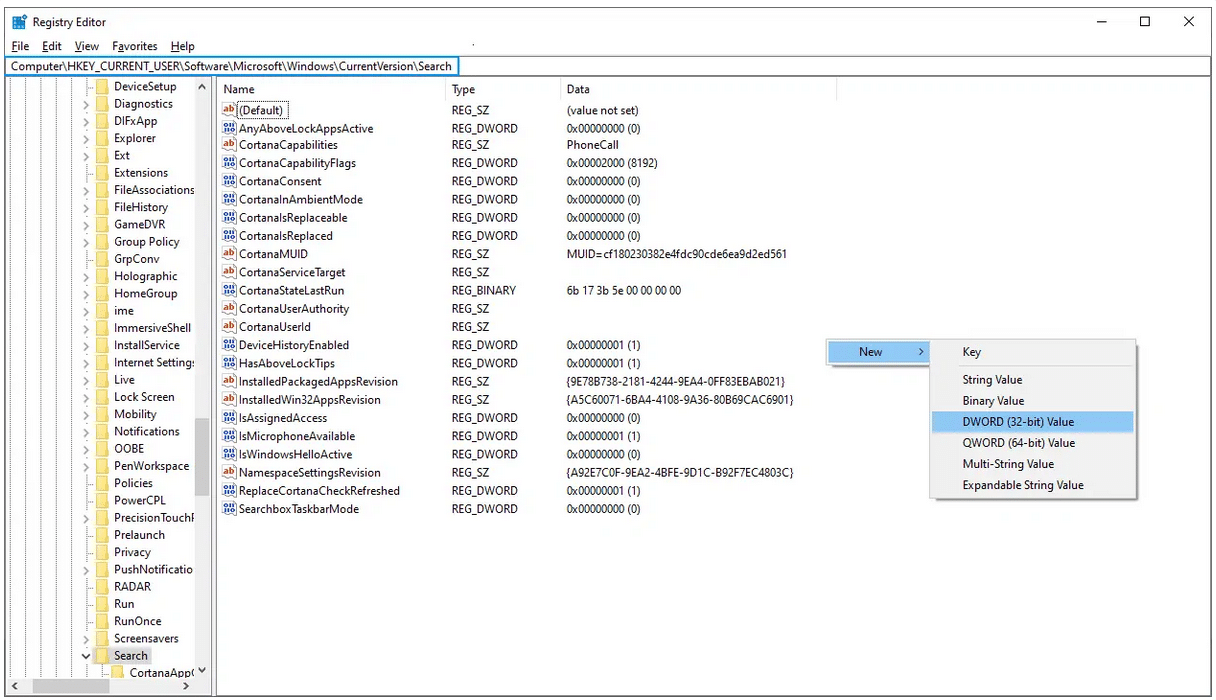Viewport: 1216px width, 700px height.
Task: Select String Value in the New submenu
Action: (x=992, y=380)
